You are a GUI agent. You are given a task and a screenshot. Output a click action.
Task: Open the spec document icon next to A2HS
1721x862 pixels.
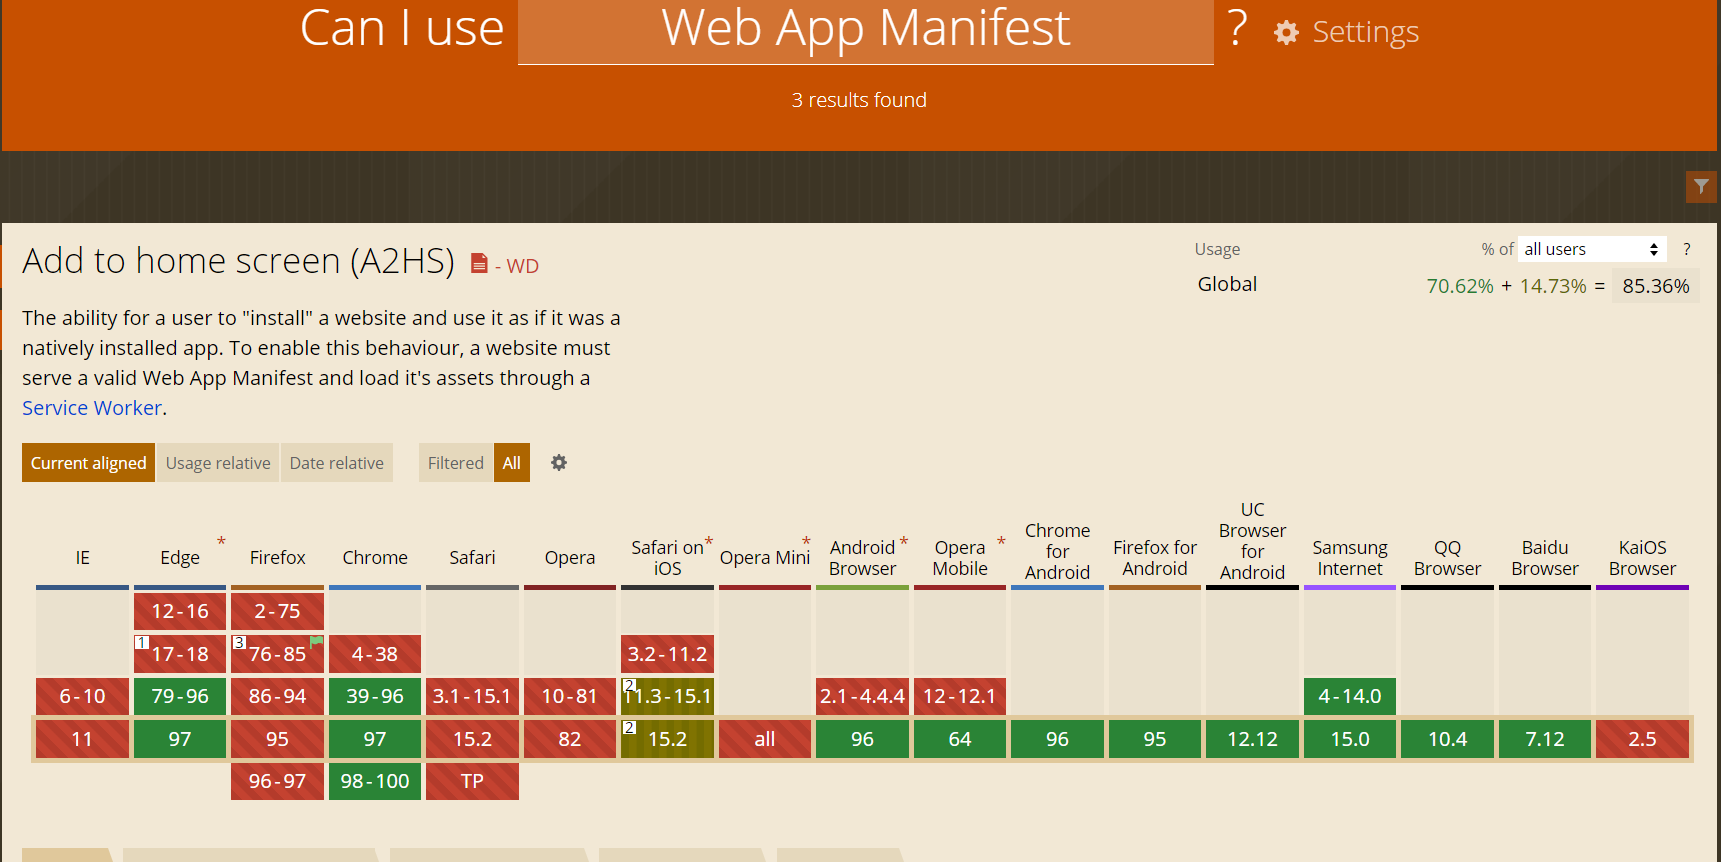[x=479, y=263]
